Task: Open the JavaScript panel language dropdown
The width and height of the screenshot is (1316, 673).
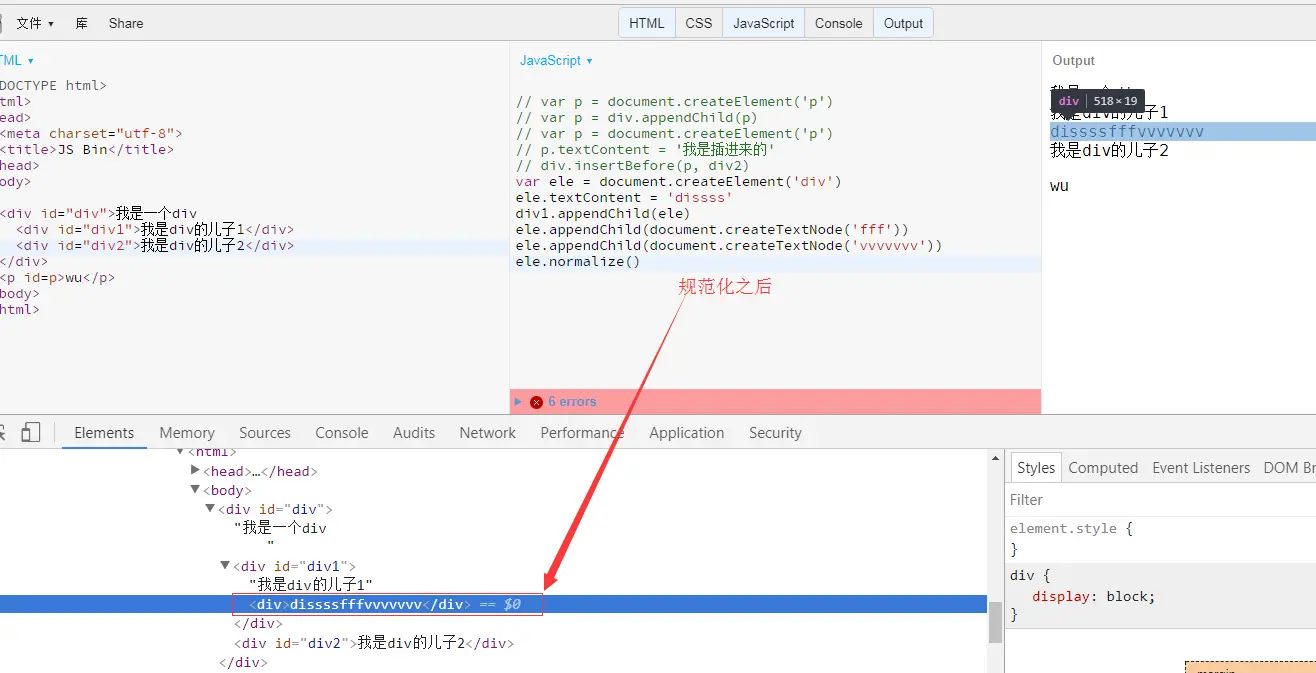Action: point(556,61)
